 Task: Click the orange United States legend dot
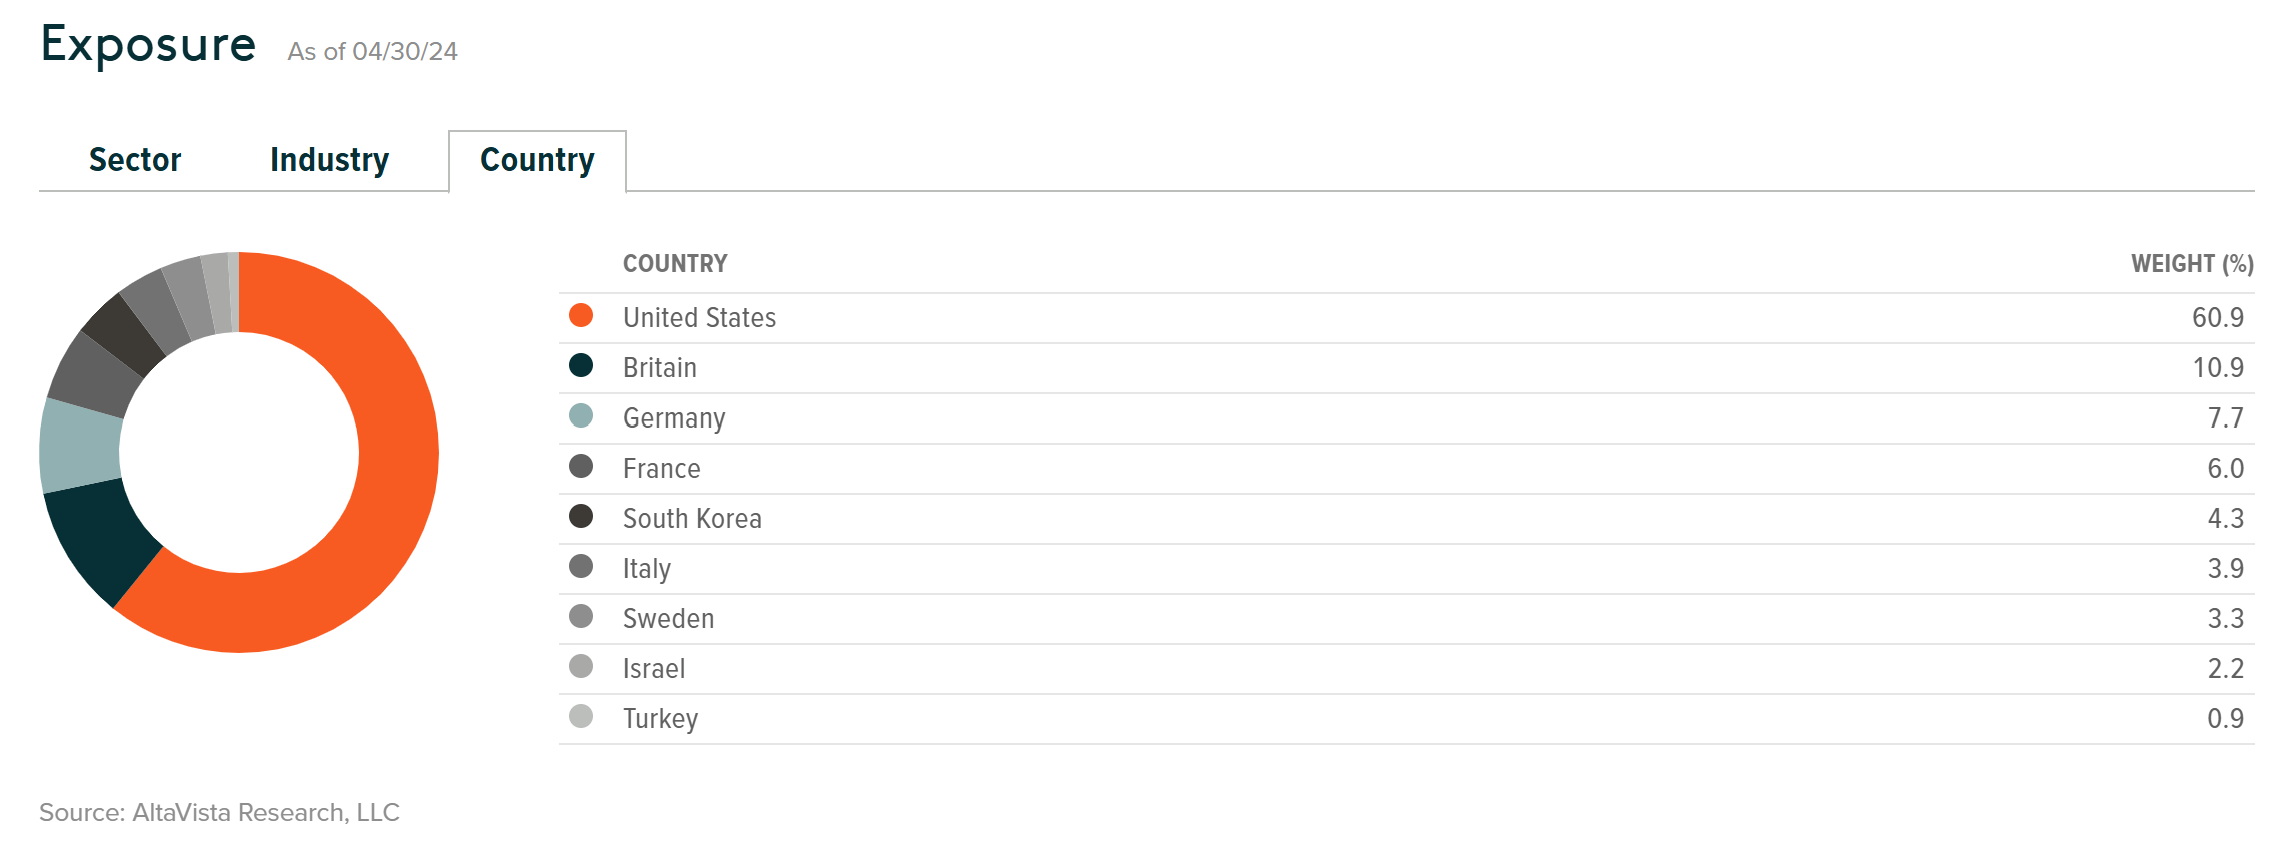pyautogui.click(x=581, y=316)
